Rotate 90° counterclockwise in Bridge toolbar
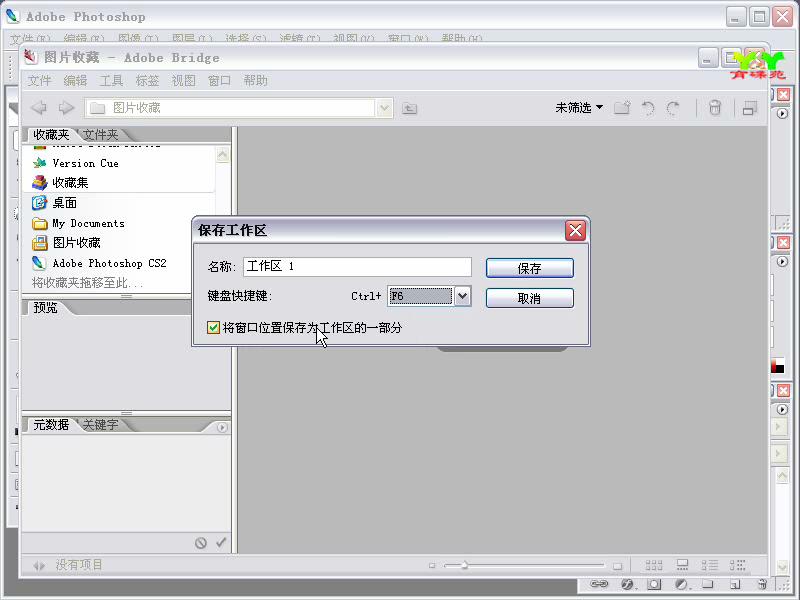This screenshot has height=600, width=800. pos(648,108)
